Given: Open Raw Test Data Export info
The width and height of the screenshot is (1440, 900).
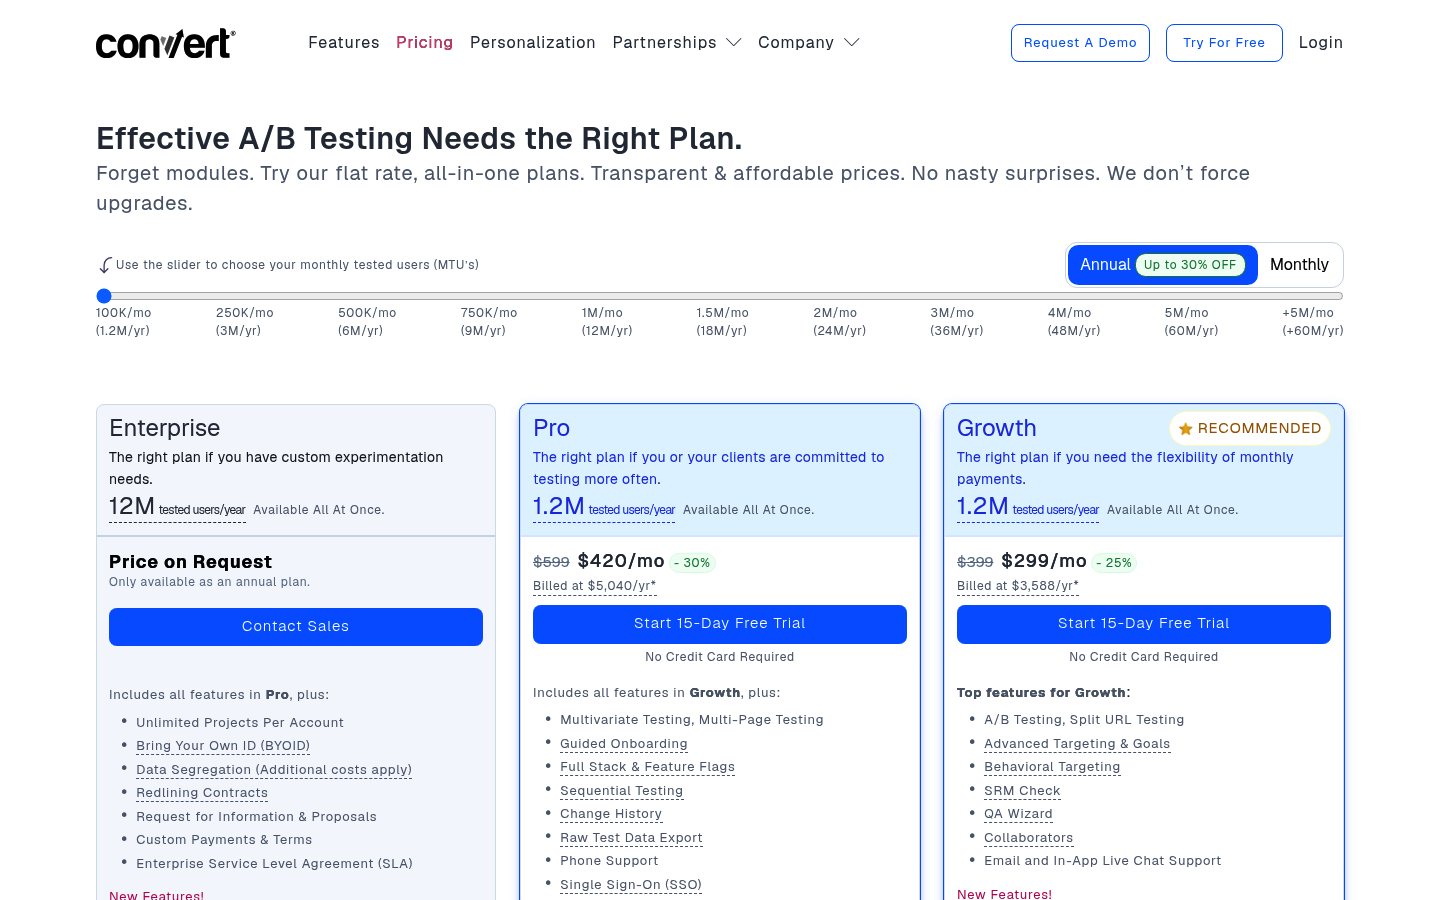Looking at the screenshot, I should (x=631, y=838).
